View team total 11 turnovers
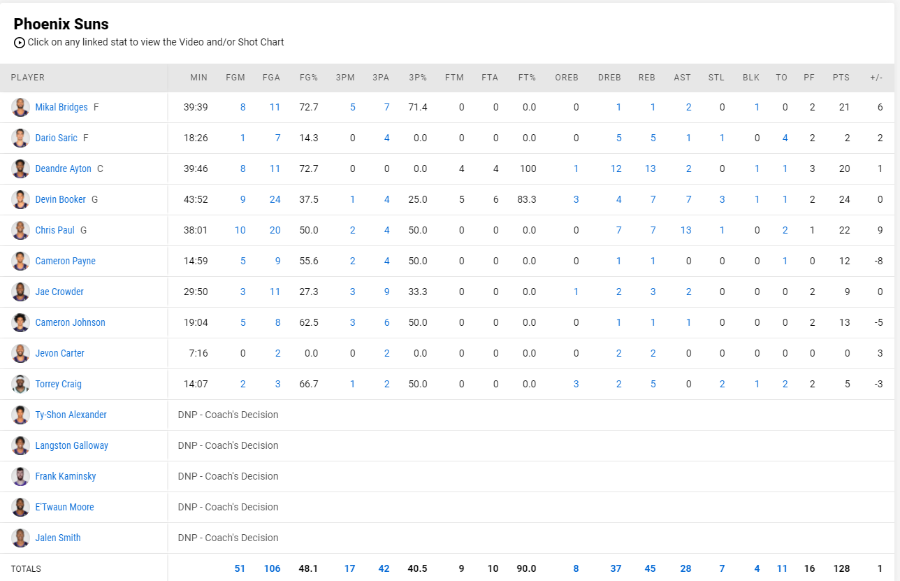 782,569
